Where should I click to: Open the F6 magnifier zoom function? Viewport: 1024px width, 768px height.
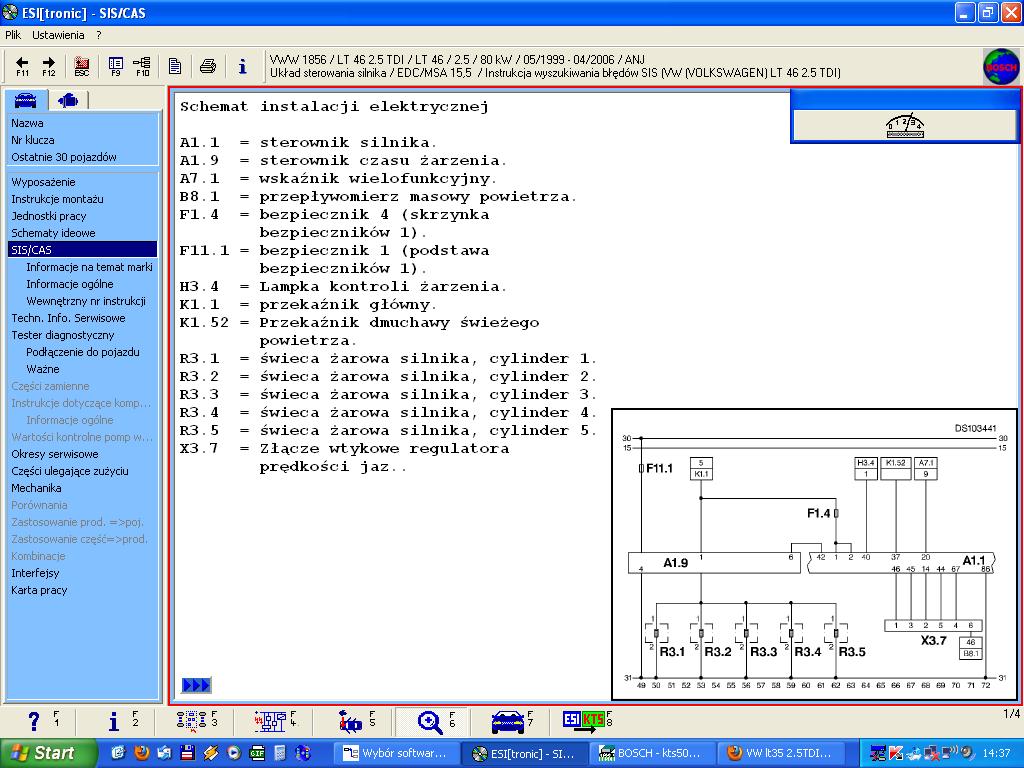coord(431,721)
